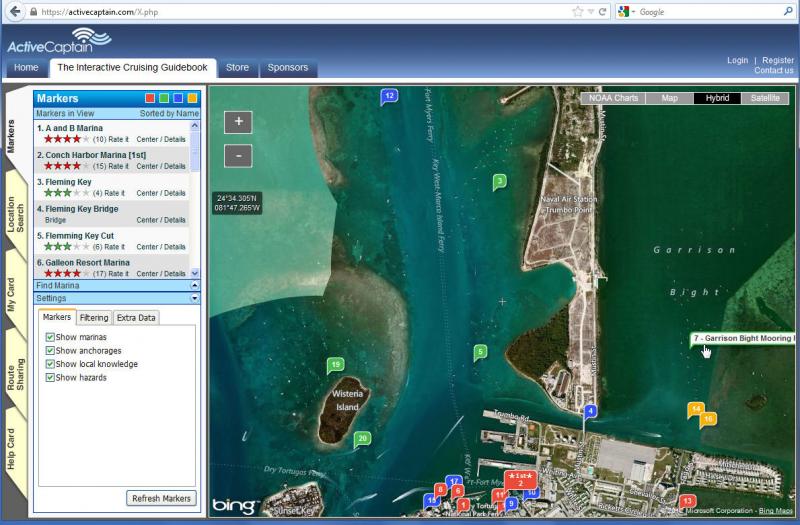
Task: Click the Login link
Action: click(x=737, y=60)
